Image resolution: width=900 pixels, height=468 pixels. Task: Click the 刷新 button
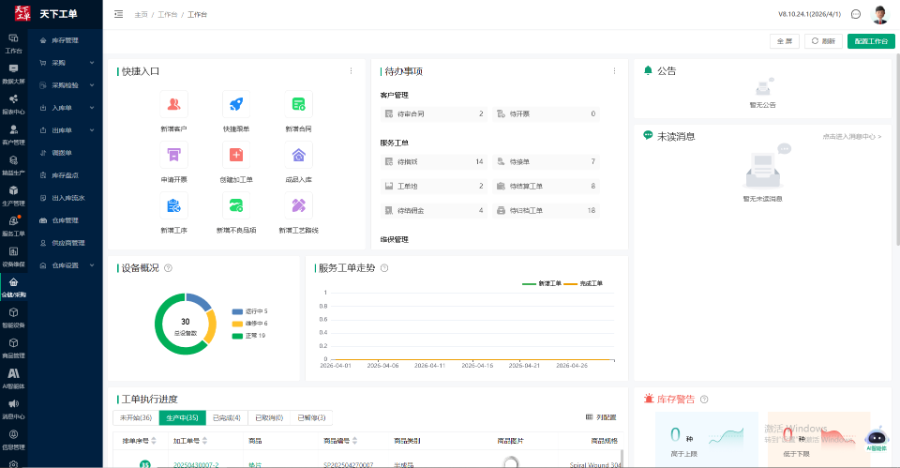tap(824, 41)
